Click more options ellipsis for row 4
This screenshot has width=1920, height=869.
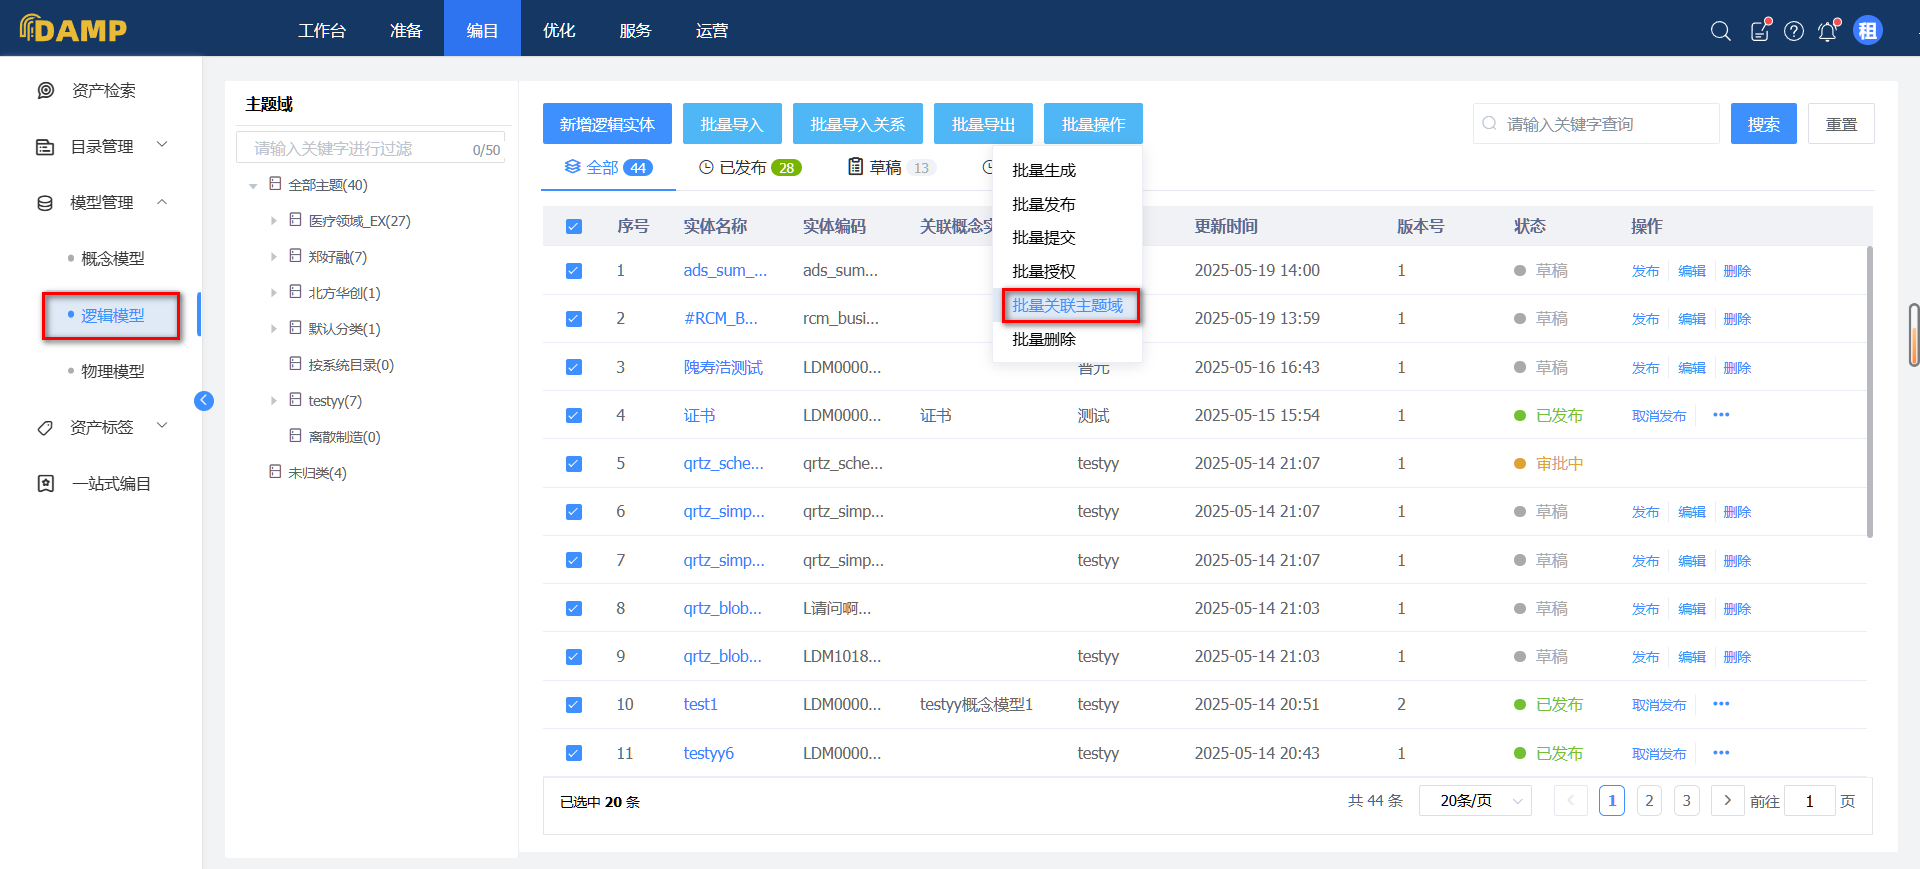[x=1721, y=415]
